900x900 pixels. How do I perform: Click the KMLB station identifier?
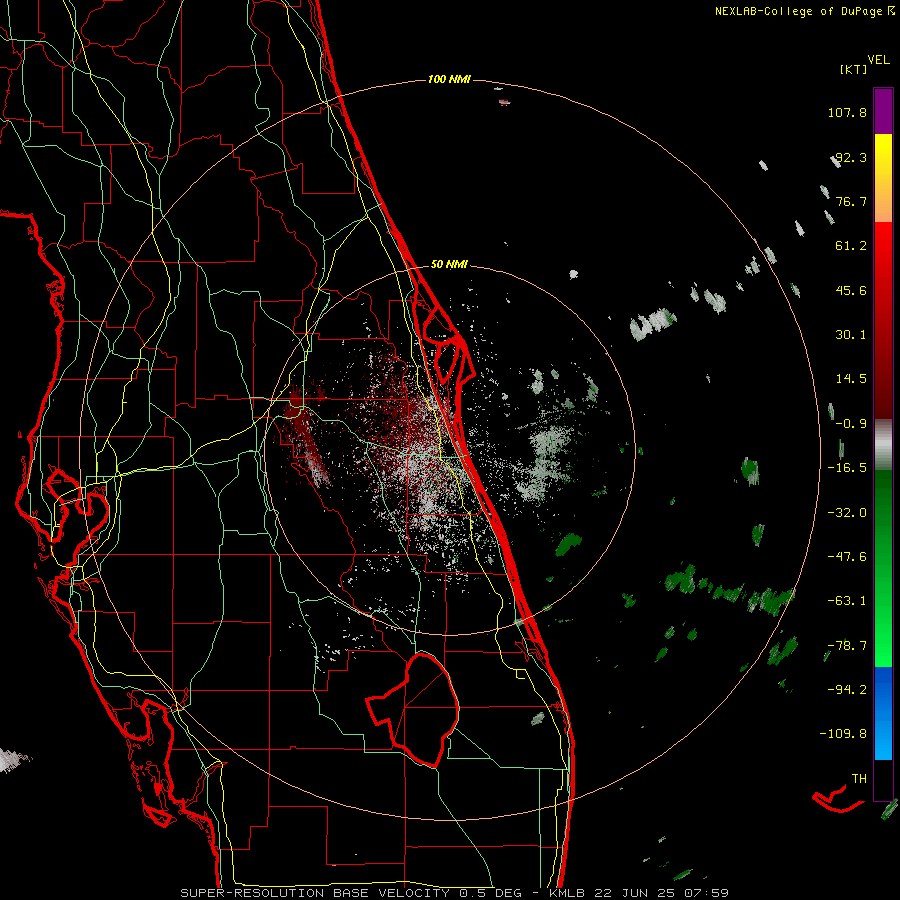click(565, 893)
